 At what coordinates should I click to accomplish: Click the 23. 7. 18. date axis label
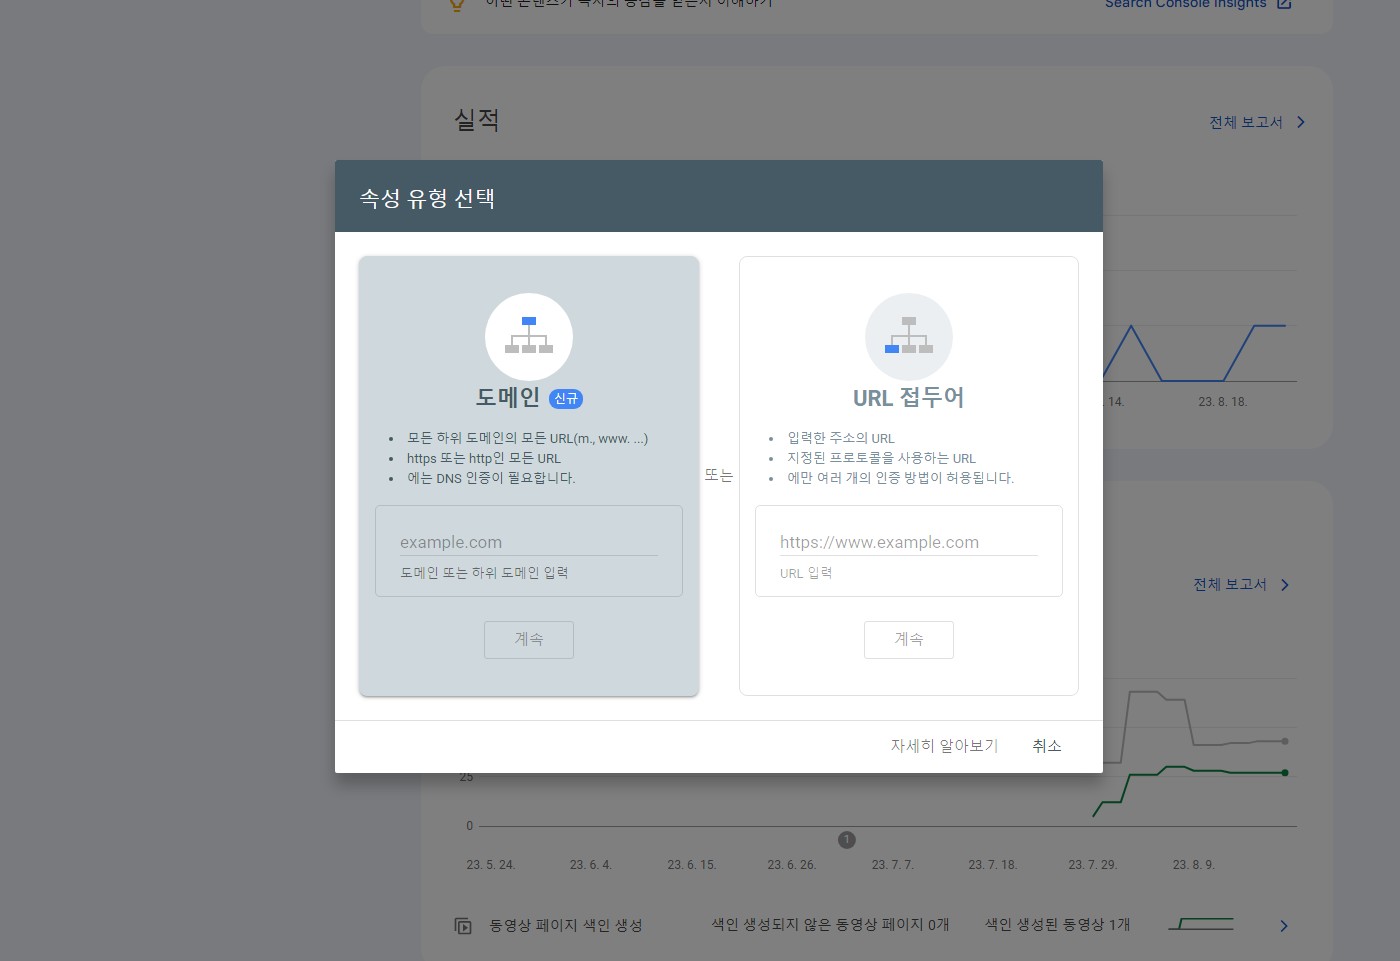click(993, 865)
